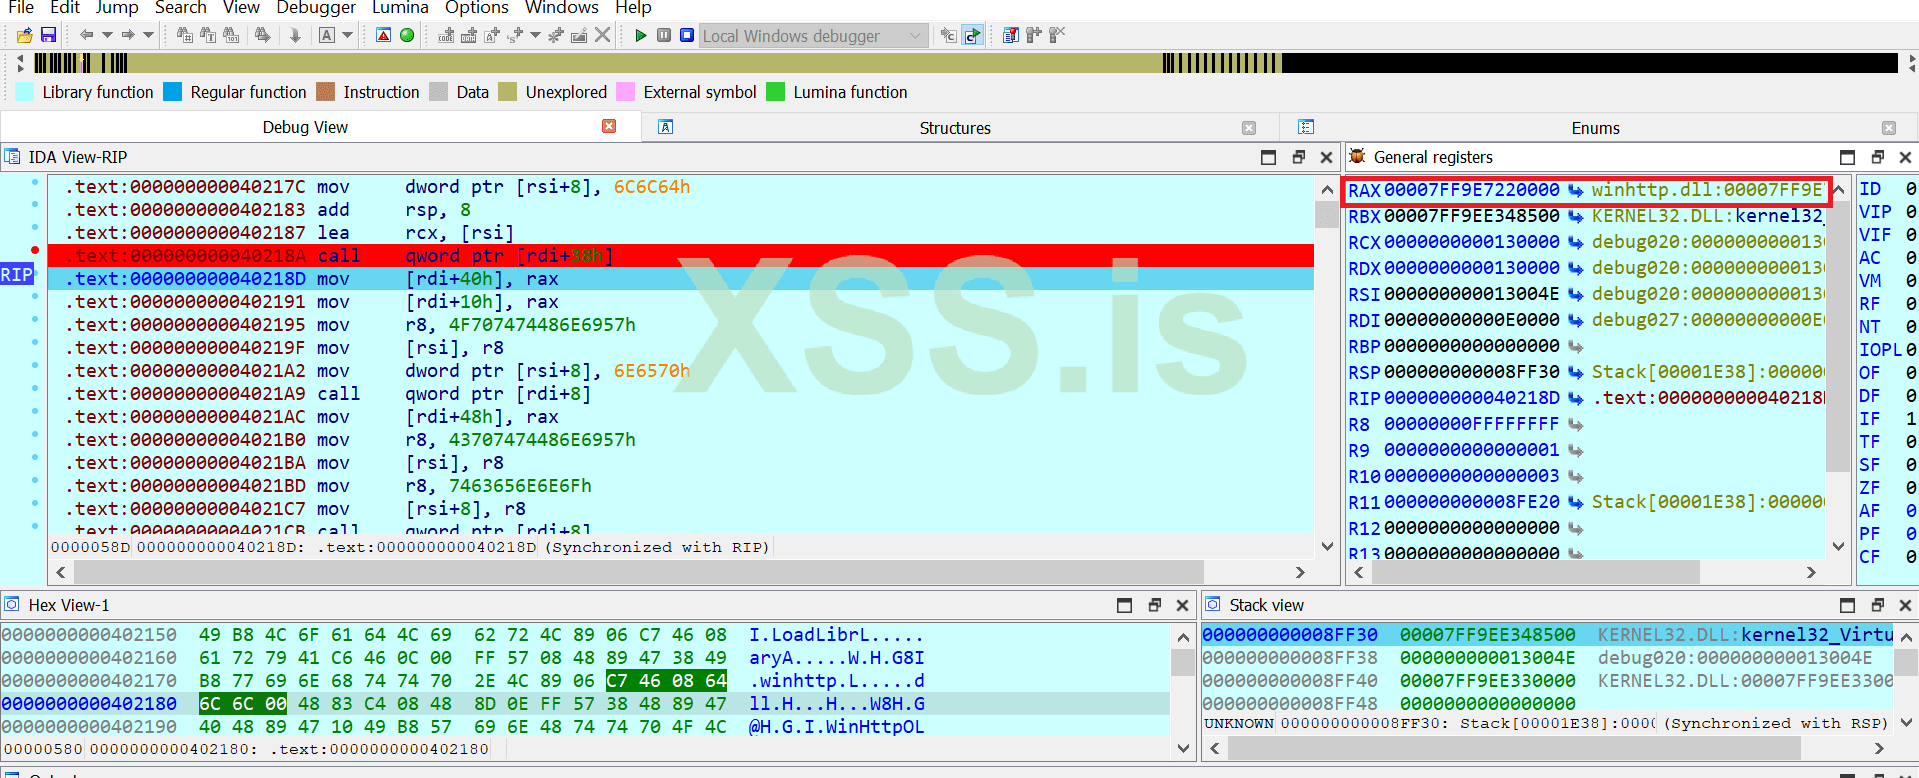Terminate process with blue stop button

click(687, 35)
